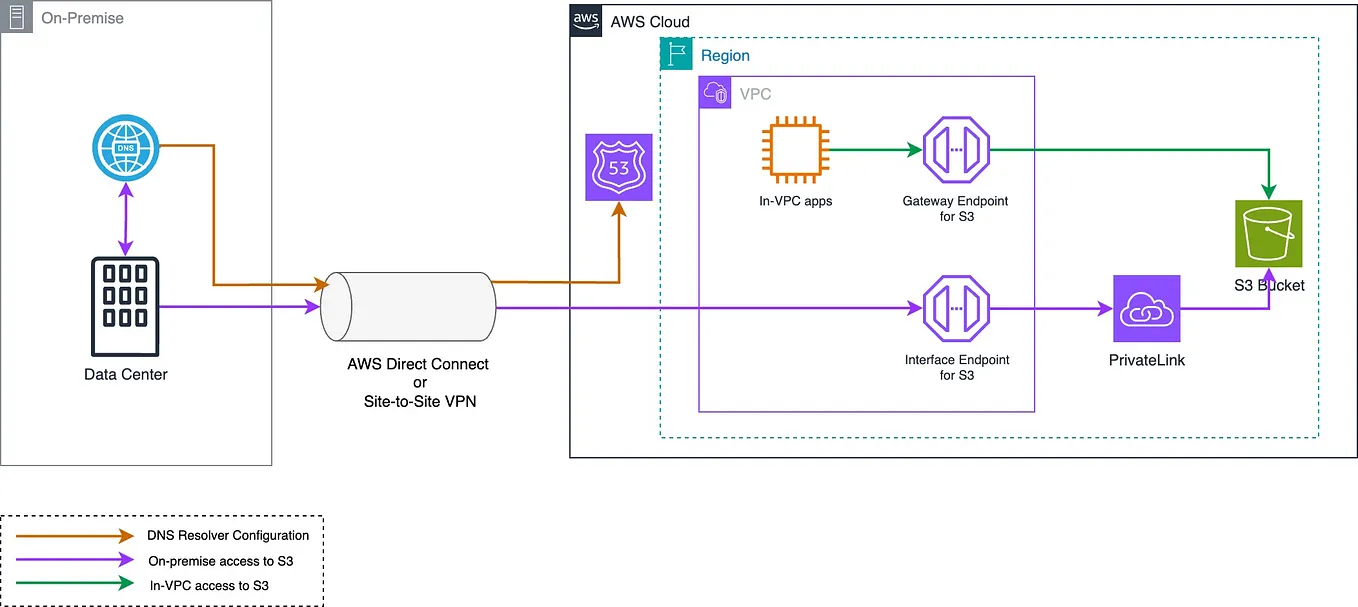The image size is (1358, 607).
Task: Click the Site-to-Site VPN label text
Action: click(419, 401)
